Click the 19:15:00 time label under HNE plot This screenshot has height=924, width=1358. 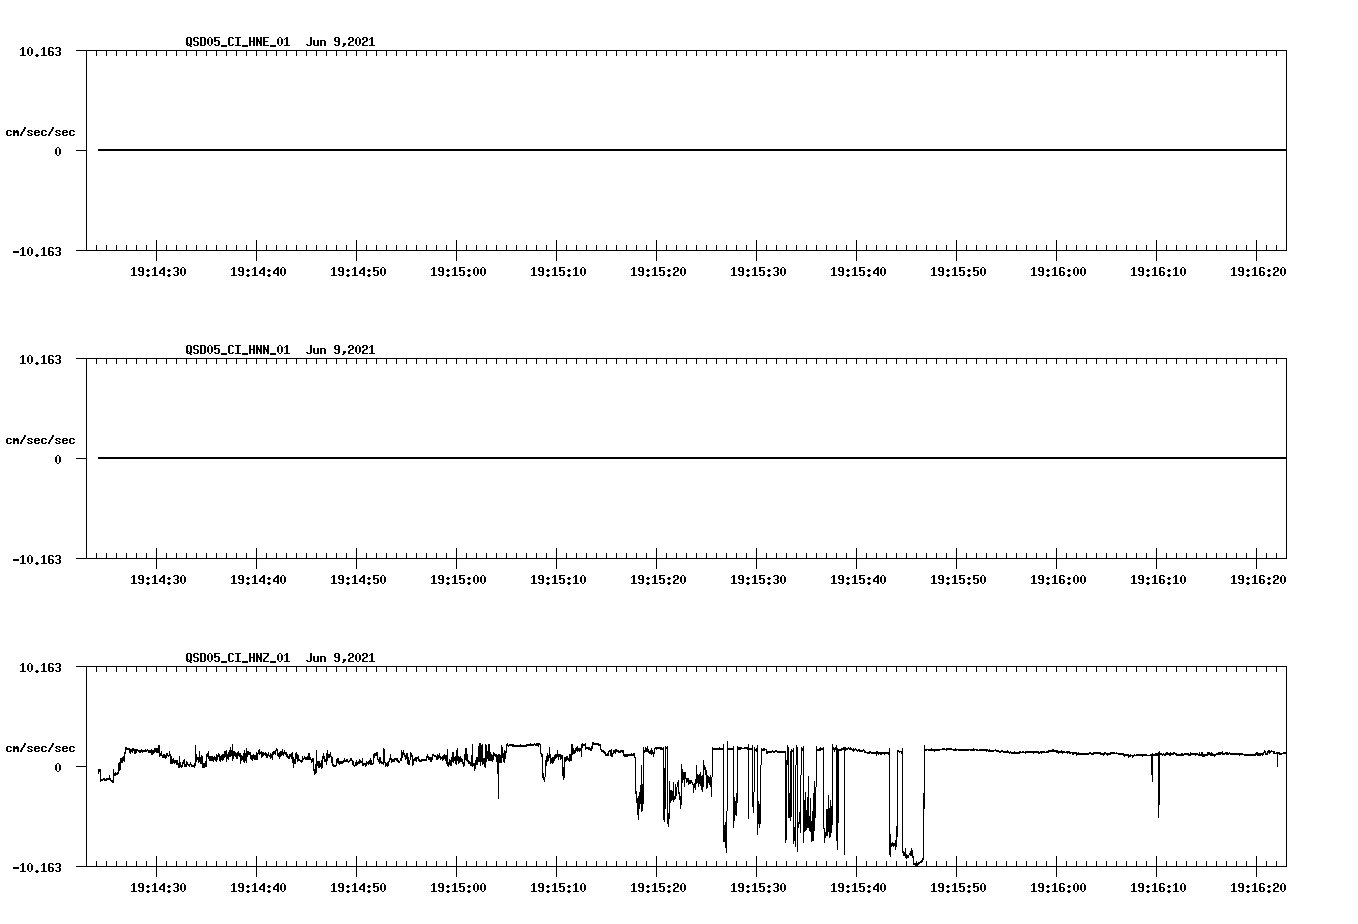[x=458, y=272]
